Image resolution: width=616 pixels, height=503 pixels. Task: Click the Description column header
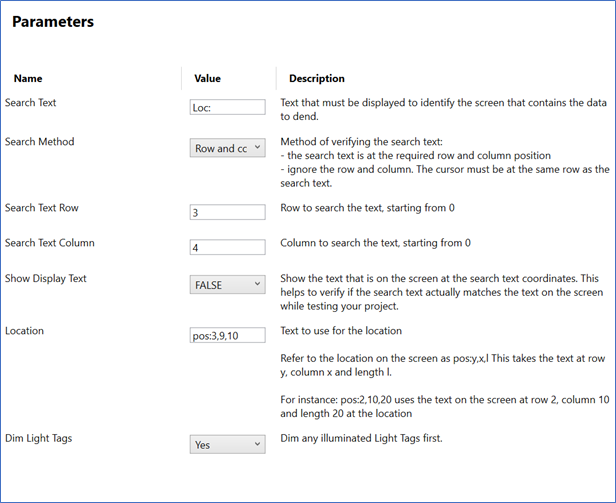coord(317,79)
